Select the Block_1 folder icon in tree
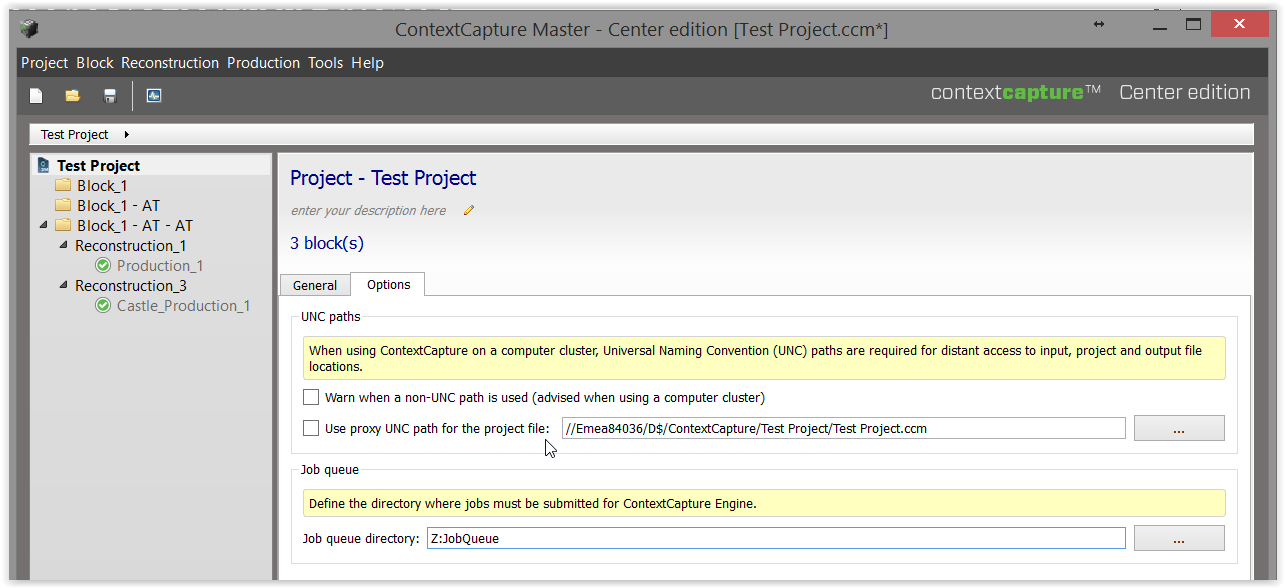Screen dimensions: 1285x588 (63, 185)
